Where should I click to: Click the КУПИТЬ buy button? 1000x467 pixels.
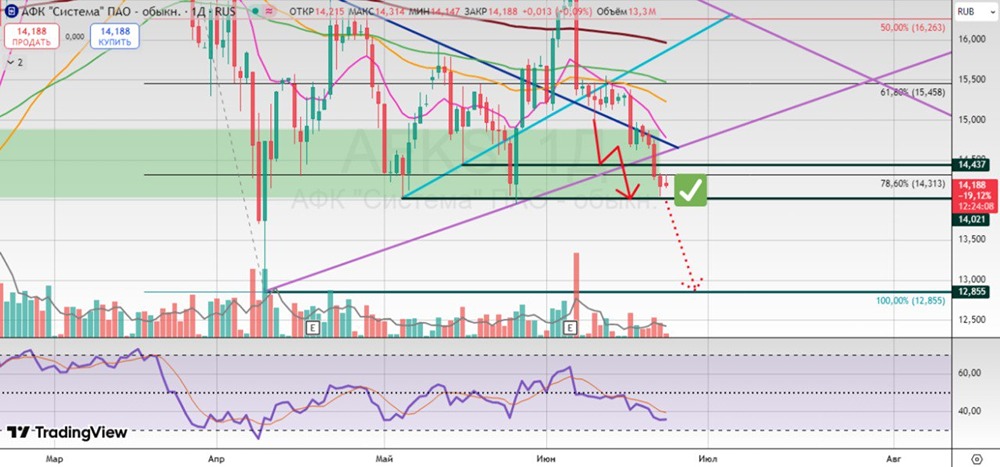pyautogui.click(x=115, y=36)
